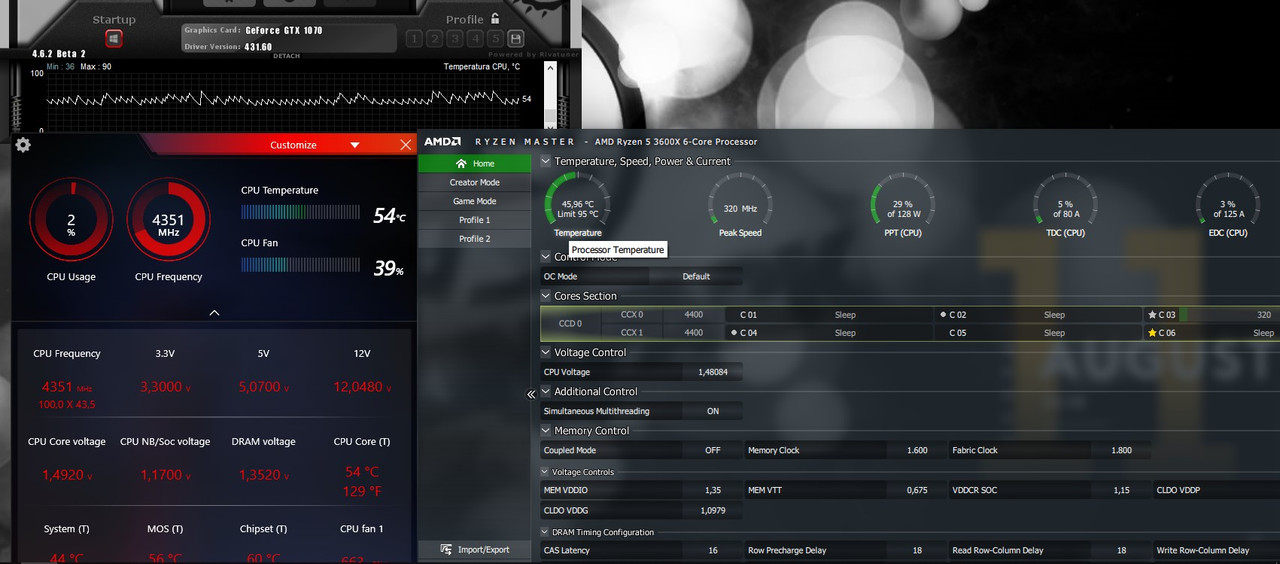
Task: Click the dot marker beside core C 02
Action: click(943, 315)
